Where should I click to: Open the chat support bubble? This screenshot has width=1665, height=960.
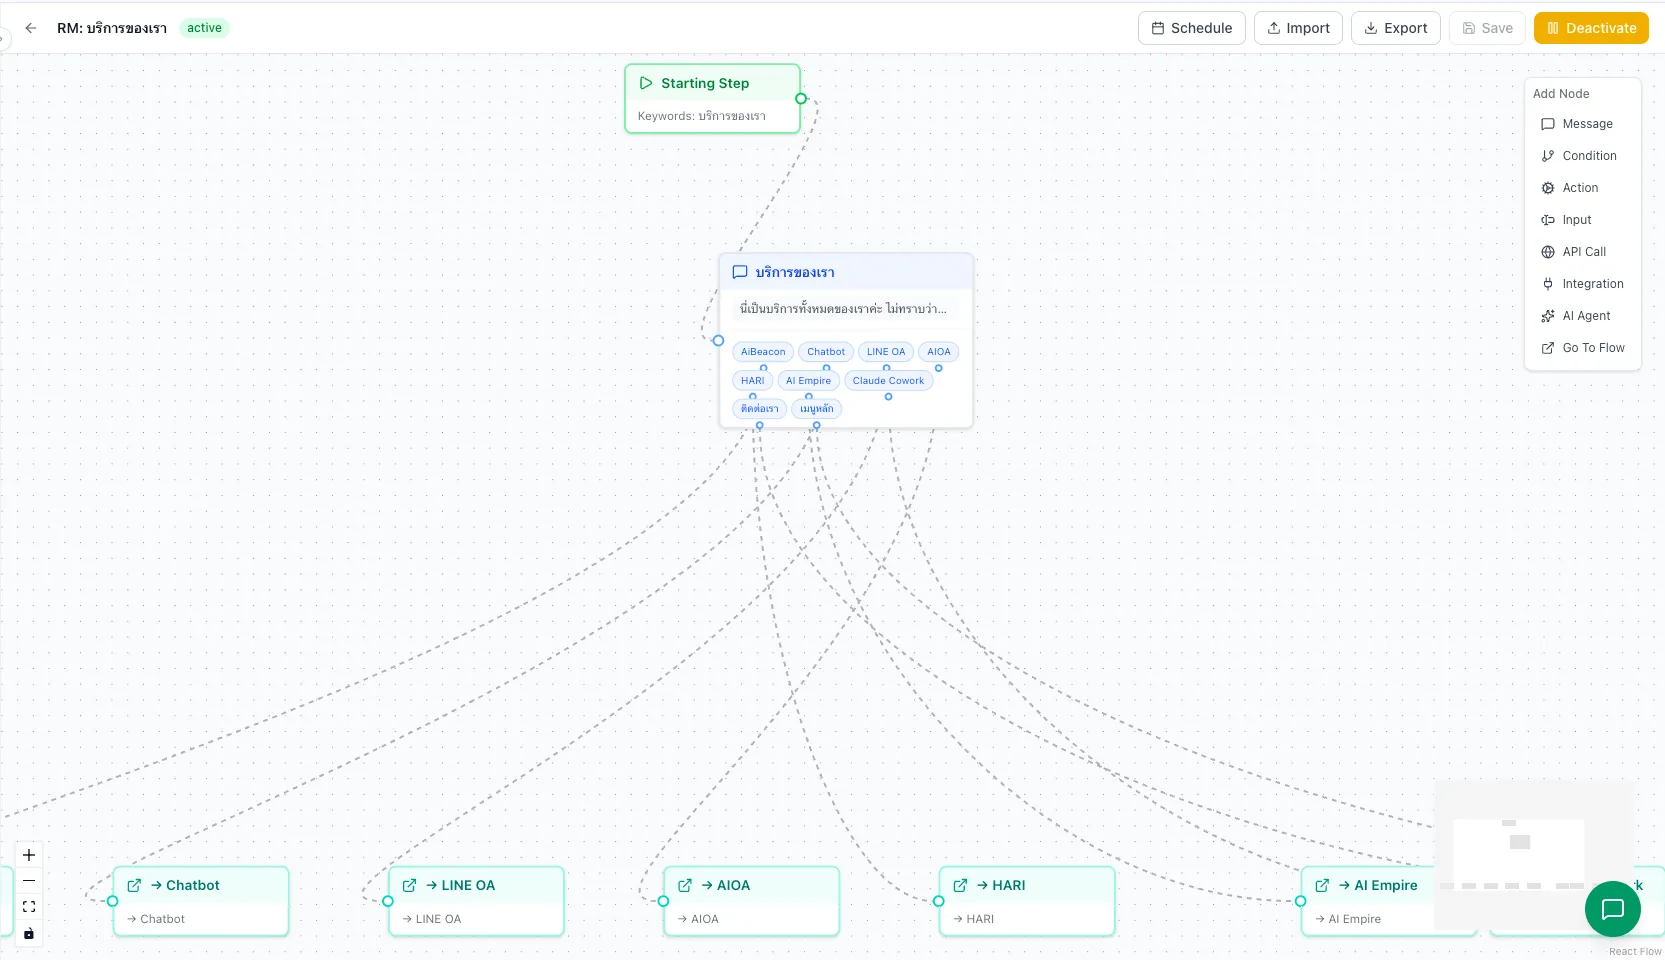pos(1612,909)
